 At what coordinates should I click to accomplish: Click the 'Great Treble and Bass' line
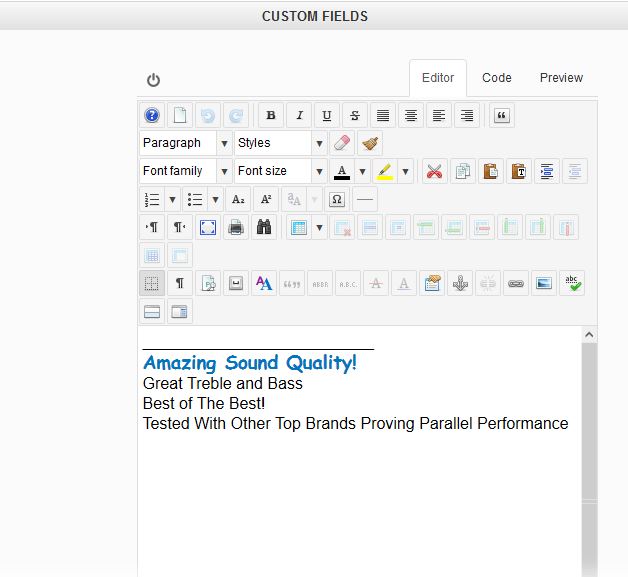pos(223,384)
